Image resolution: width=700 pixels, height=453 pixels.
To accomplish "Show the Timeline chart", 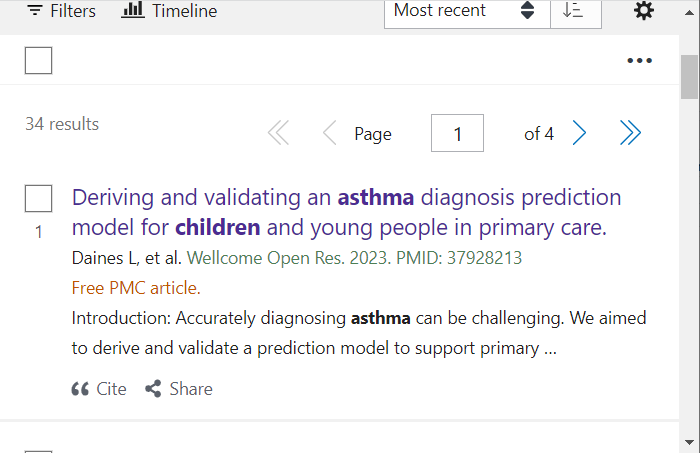I will pos(169,11).
